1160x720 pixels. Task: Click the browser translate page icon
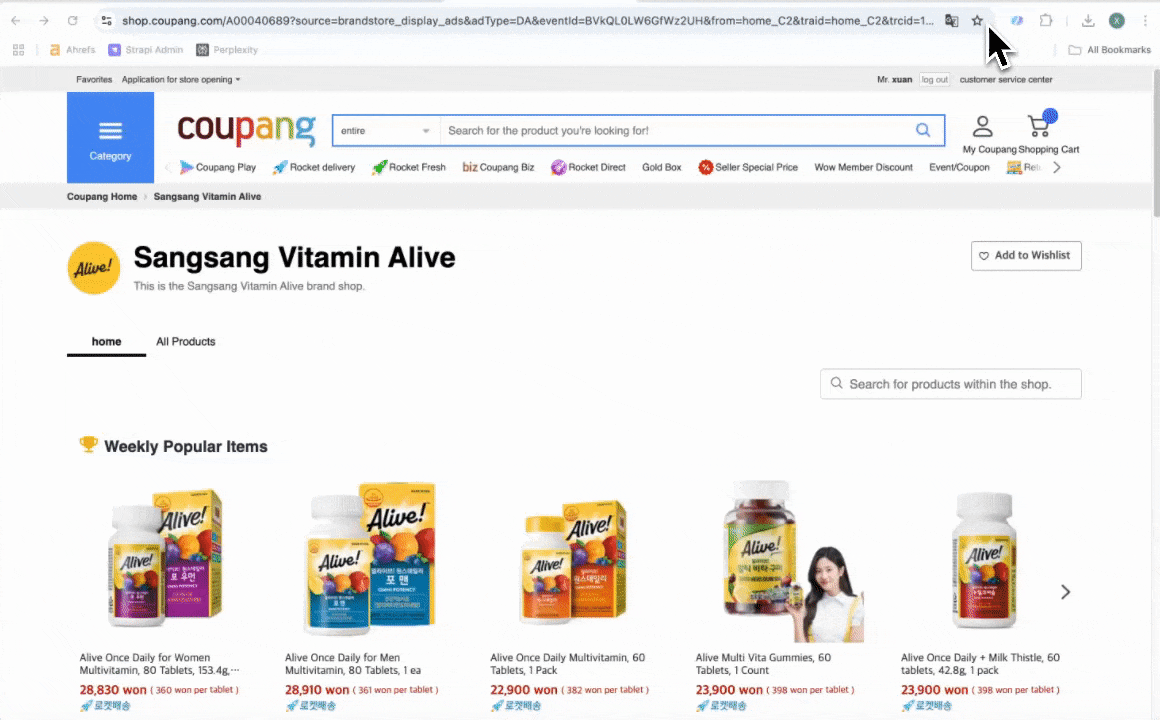click(951, 21)
